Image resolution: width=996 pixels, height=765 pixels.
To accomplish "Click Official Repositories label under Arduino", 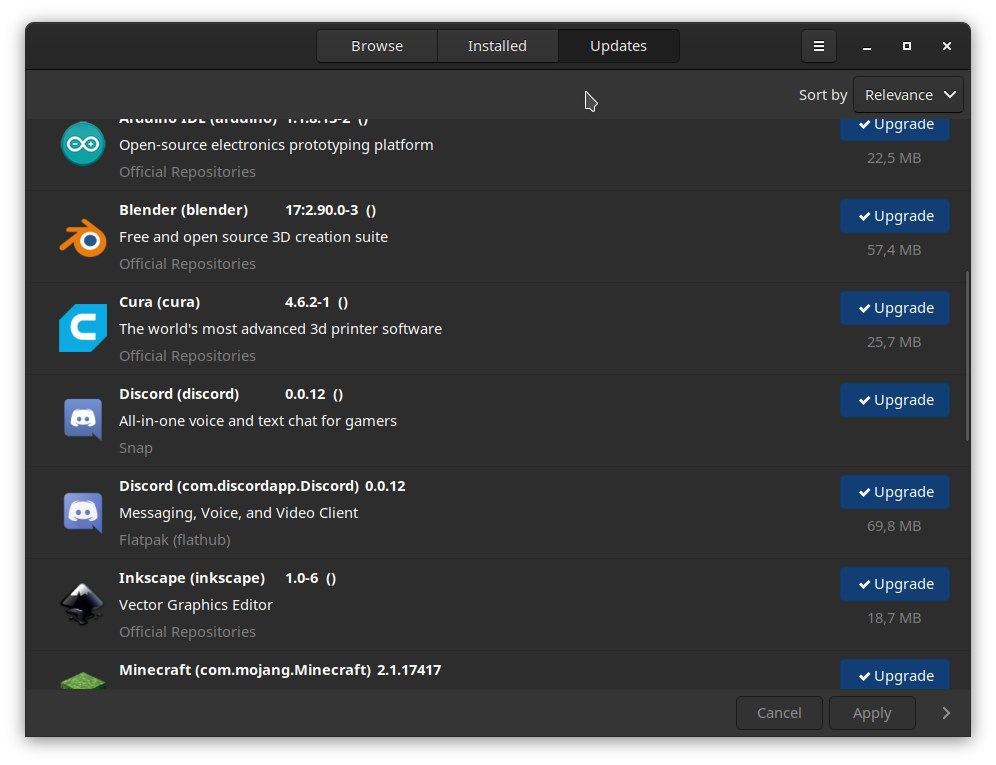I will [x=187, y=172].
